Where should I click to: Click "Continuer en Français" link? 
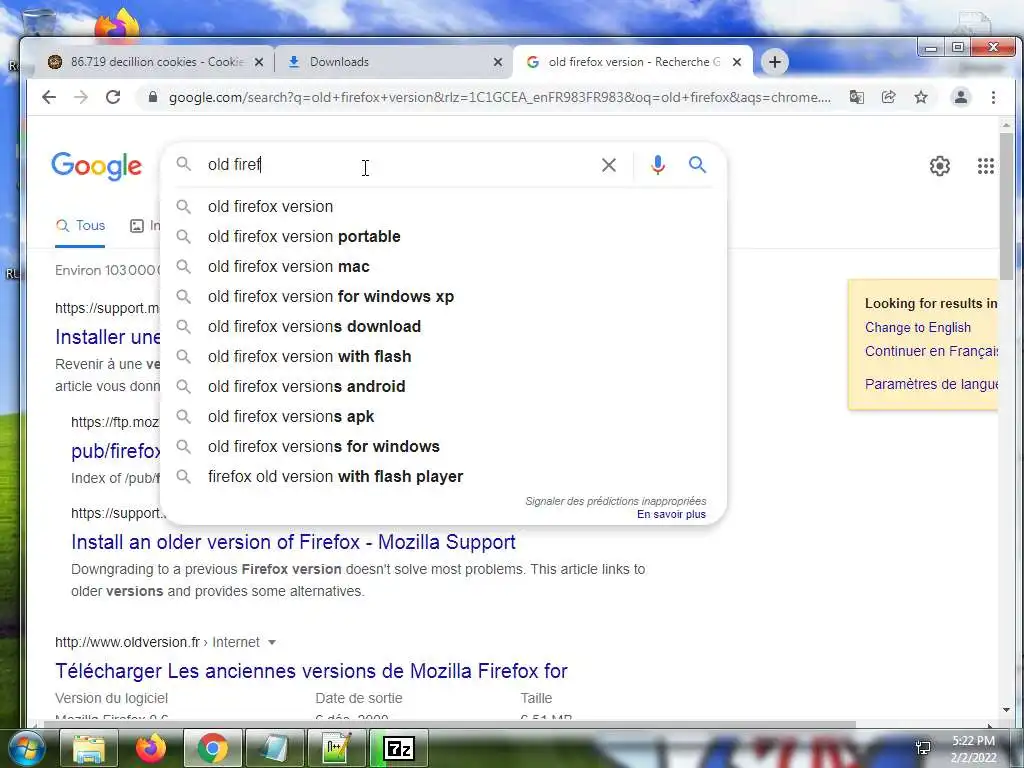[931, 351]
